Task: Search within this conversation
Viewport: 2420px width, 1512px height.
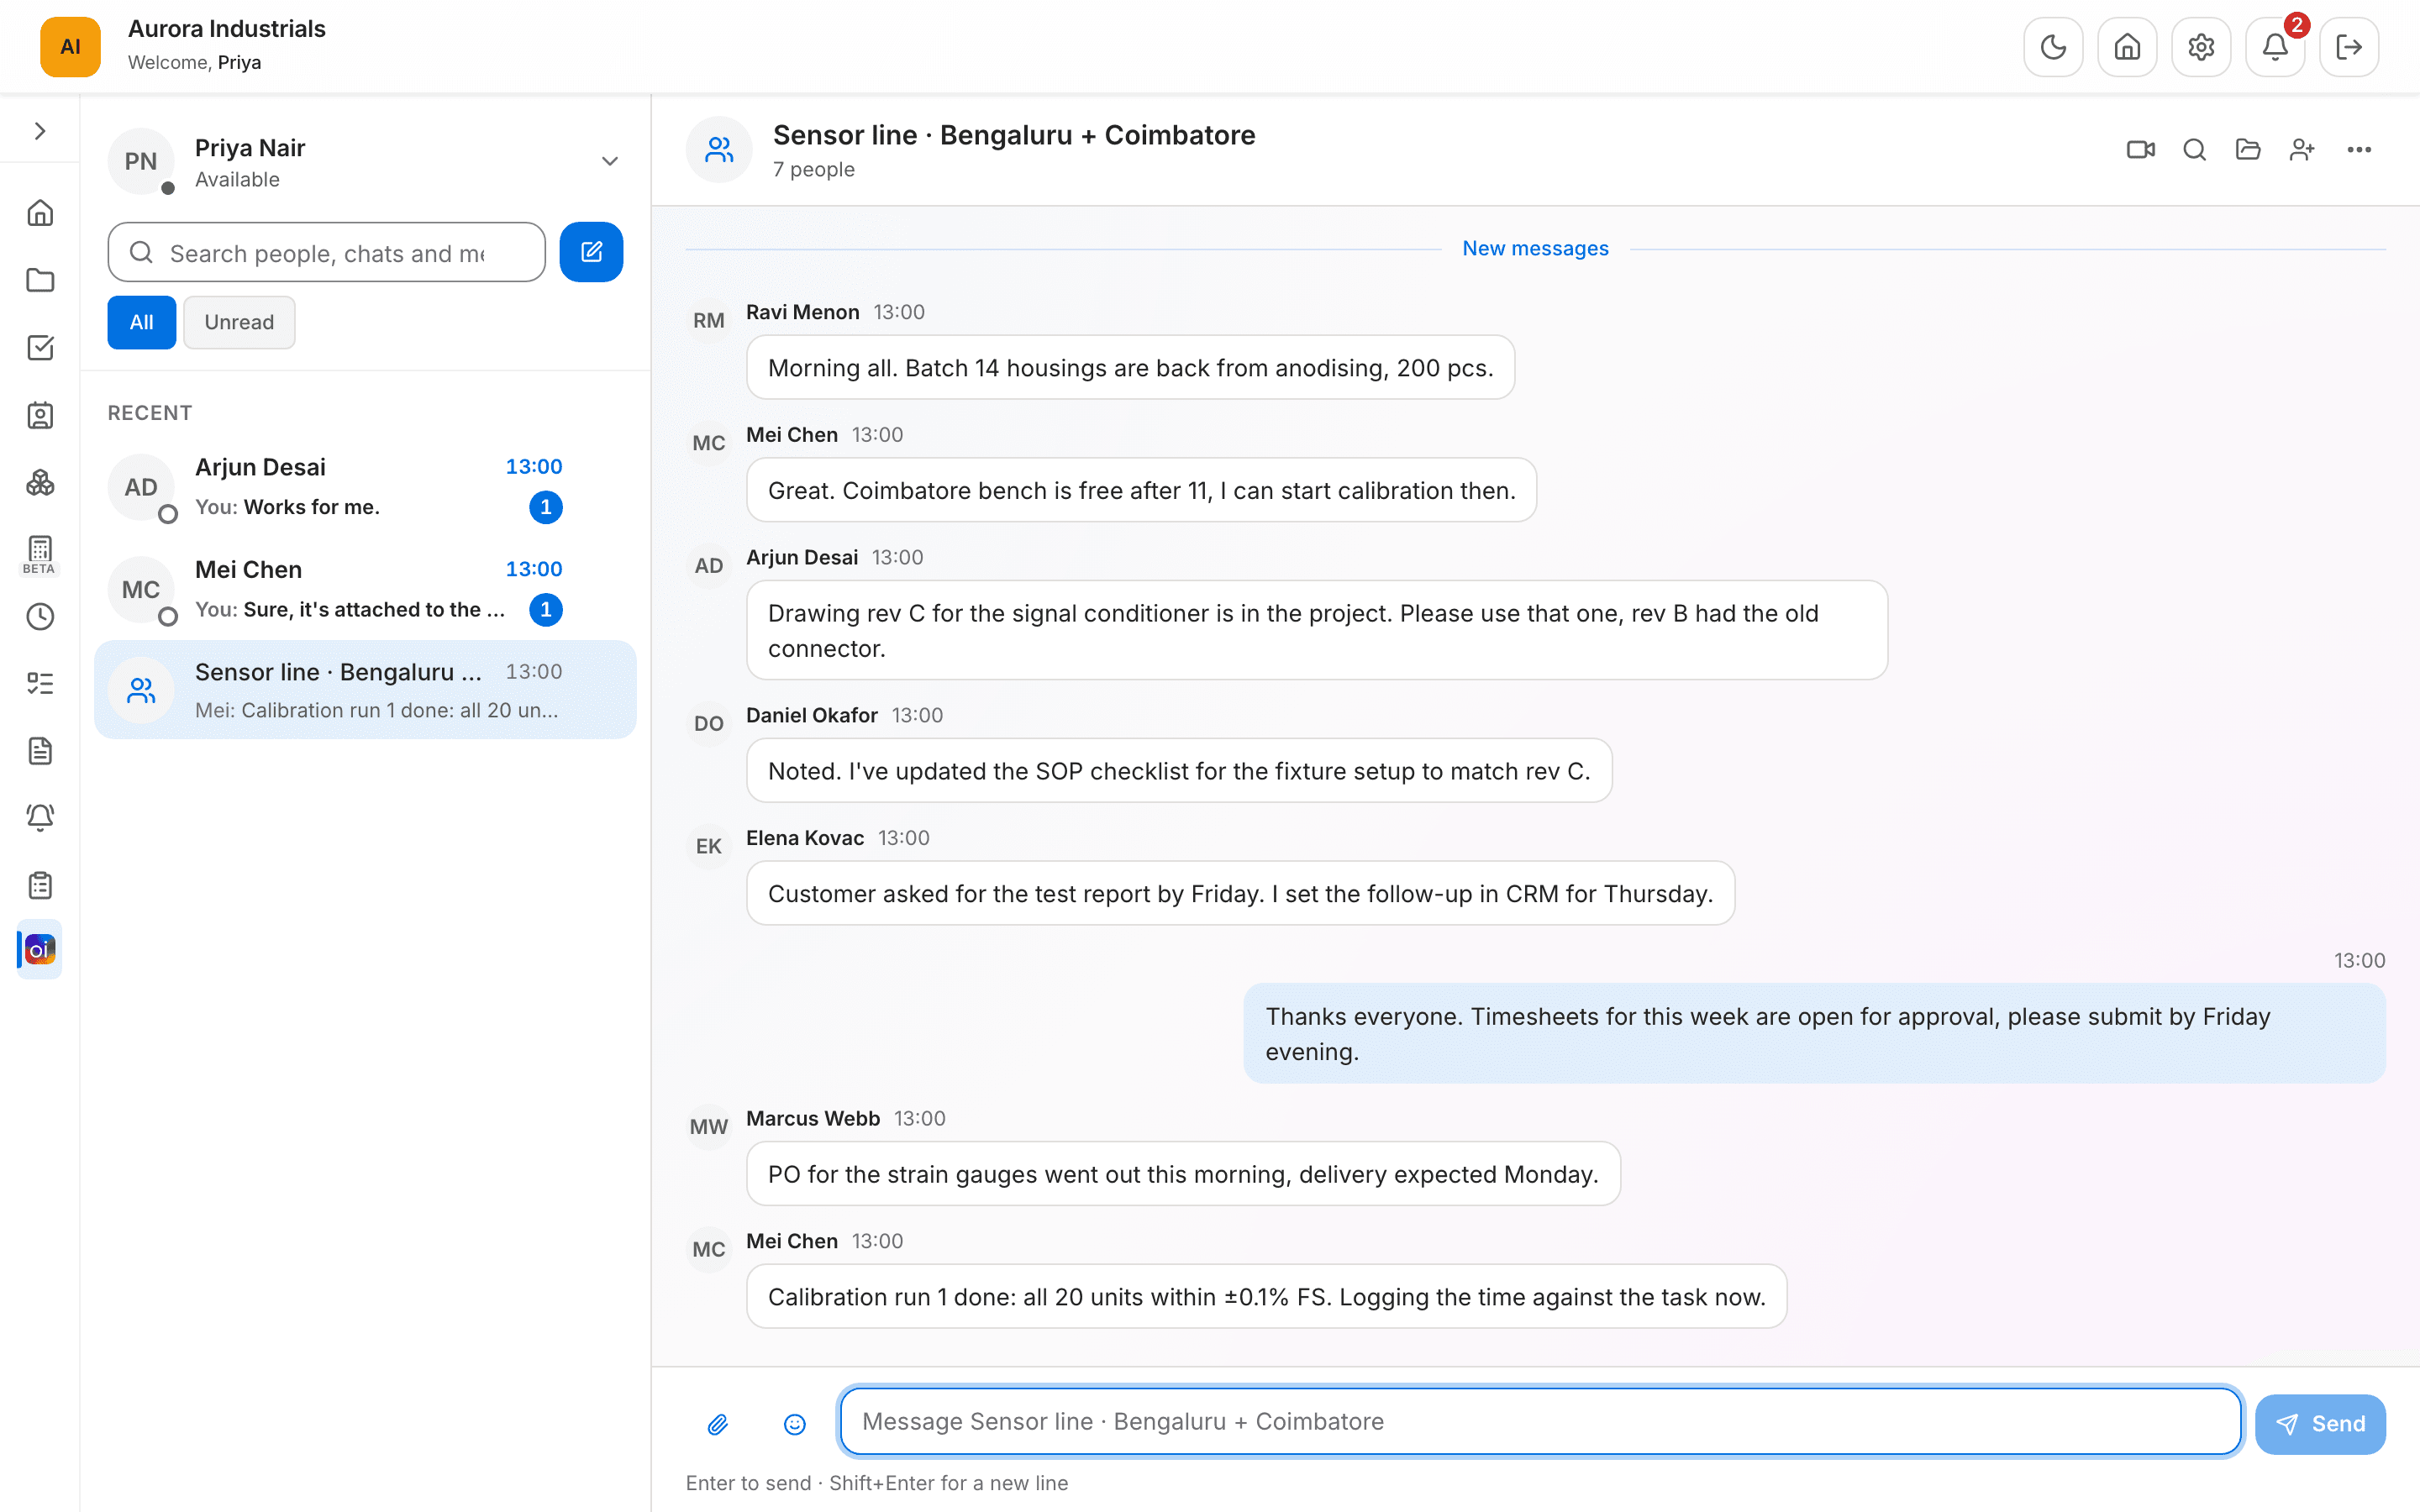Action: click(x=2195, y=150)
